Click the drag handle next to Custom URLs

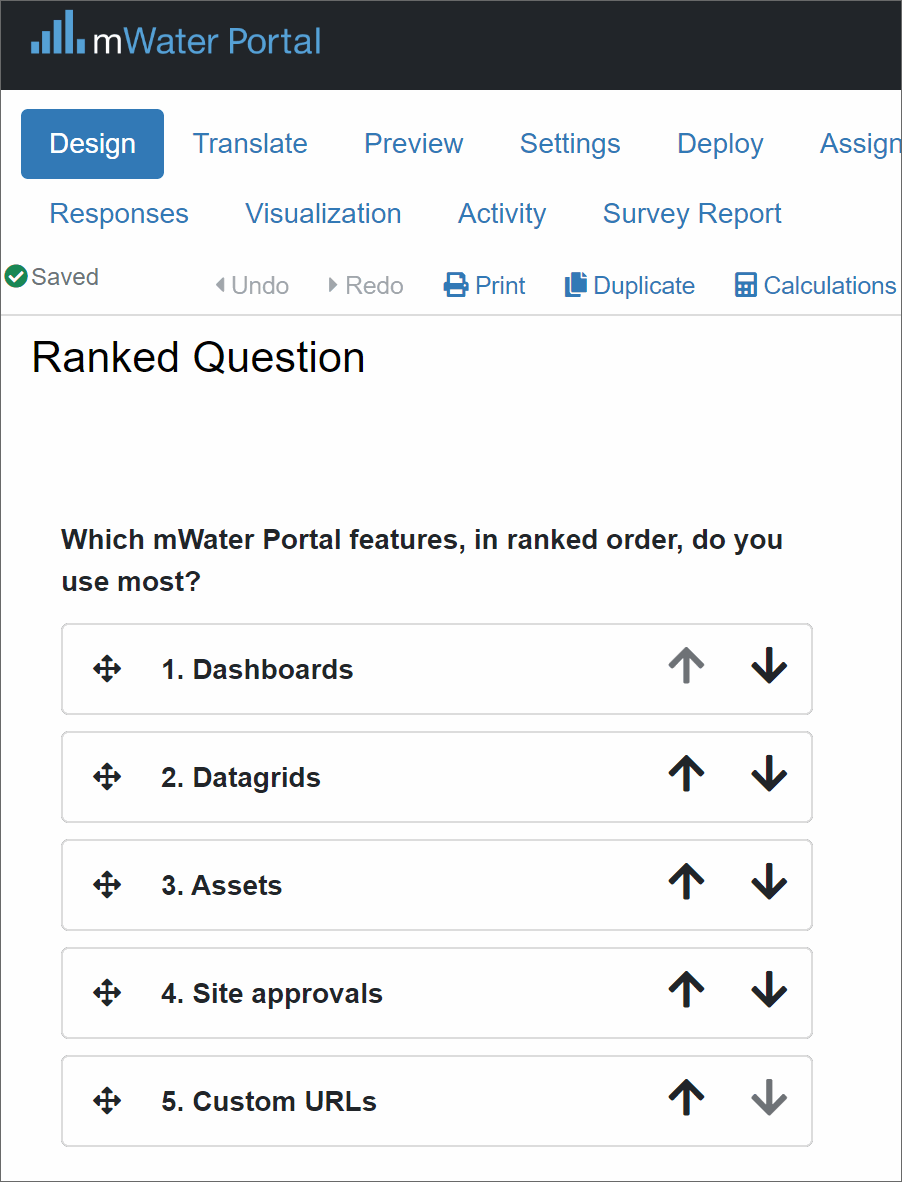[x=107, y=1101]
